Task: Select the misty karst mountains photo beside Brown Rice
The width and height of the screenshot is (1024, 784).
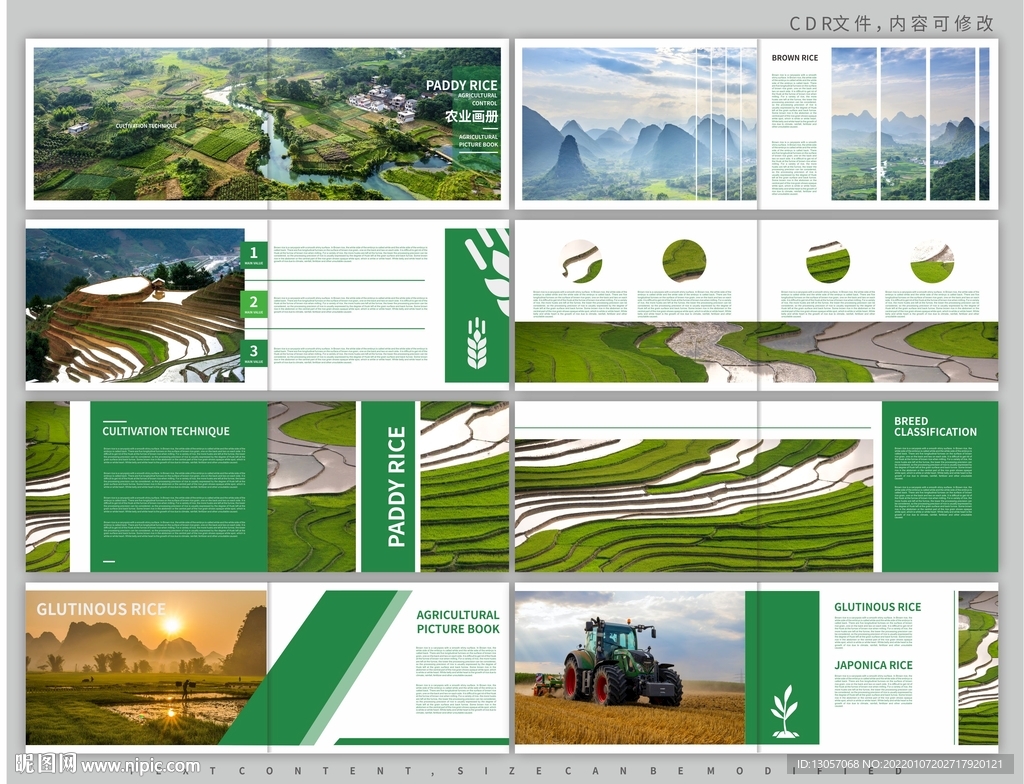Action: (x=639, y=123)
